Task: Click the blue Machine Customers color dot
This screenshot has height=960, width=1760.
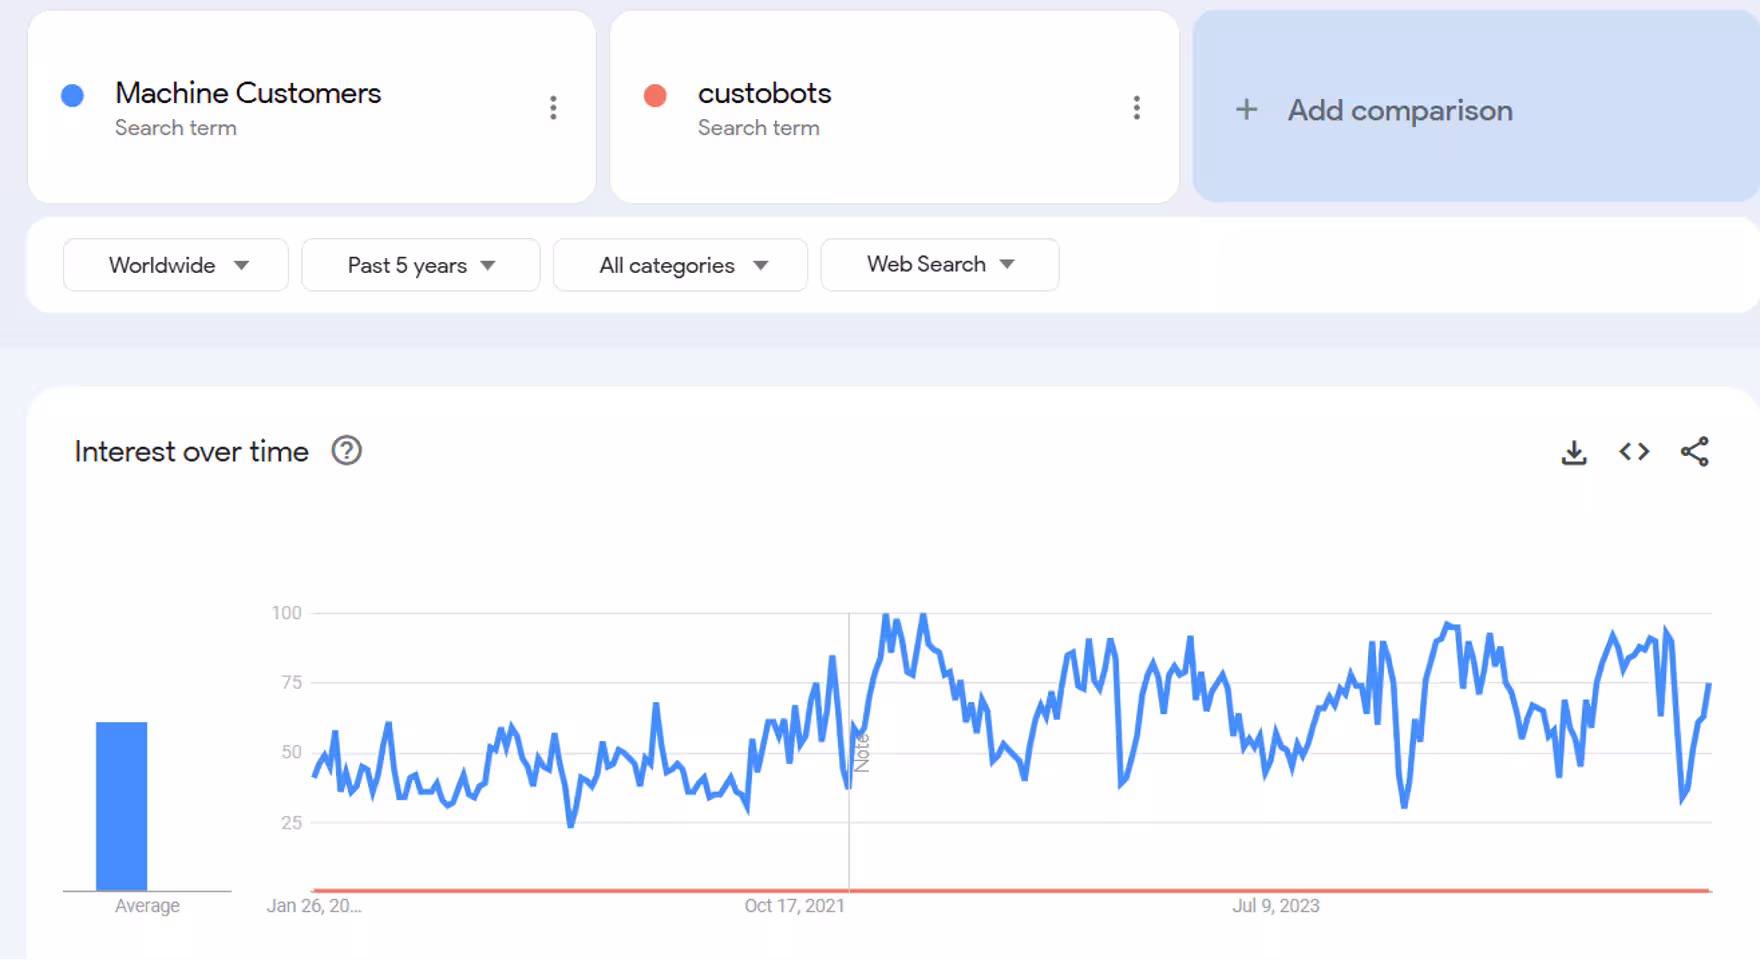Action: 72,95
